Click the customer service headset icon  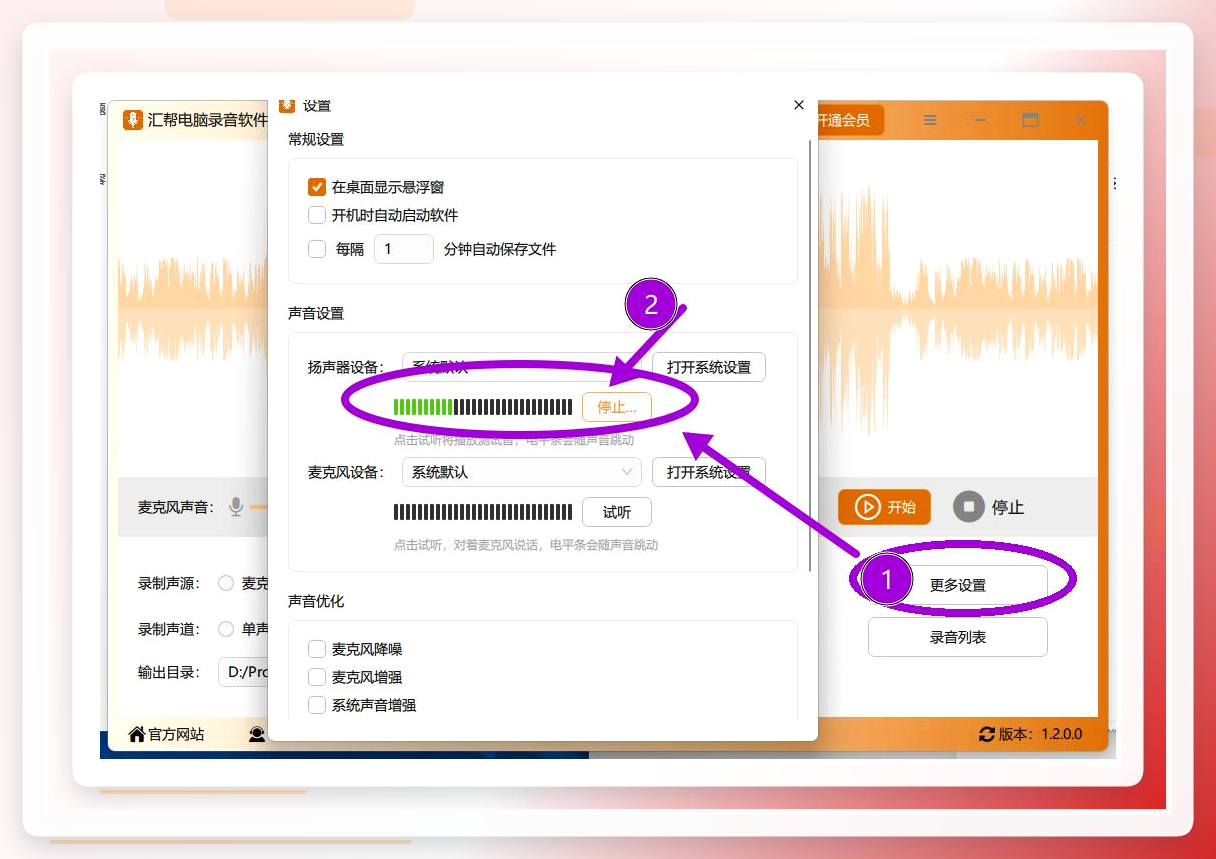click(x=257, y=734)
